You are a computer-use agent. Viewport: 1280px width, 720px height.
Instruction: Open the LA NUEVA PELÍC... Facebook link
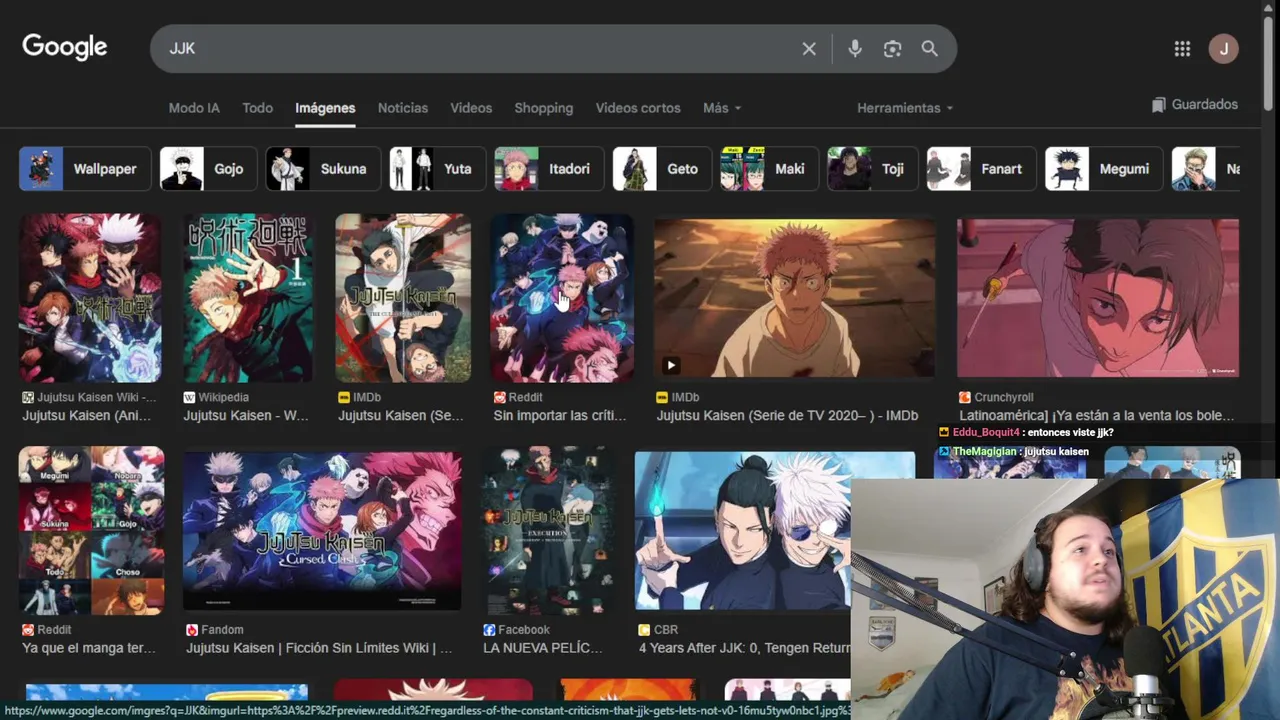point(542,648)
